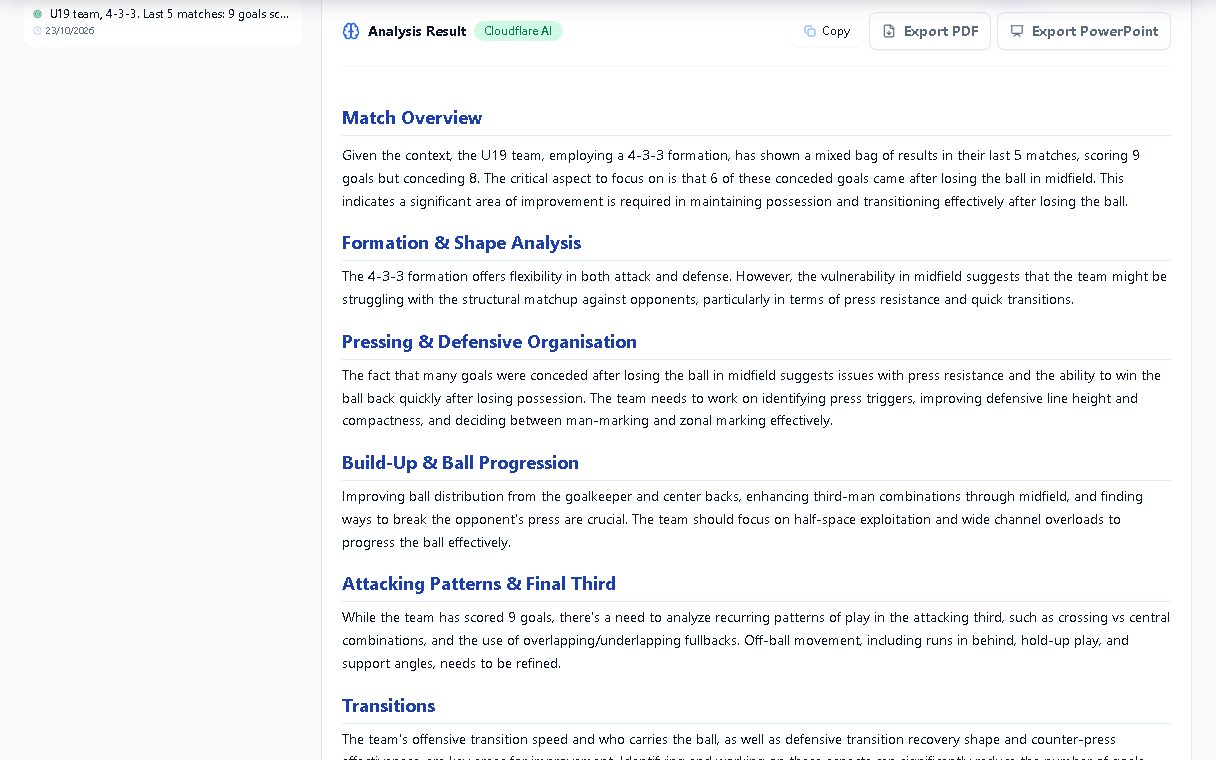The height and width of the screenshot is (760, 1216).
Task: Click the Analysis Result title
Action: point(417,31)
